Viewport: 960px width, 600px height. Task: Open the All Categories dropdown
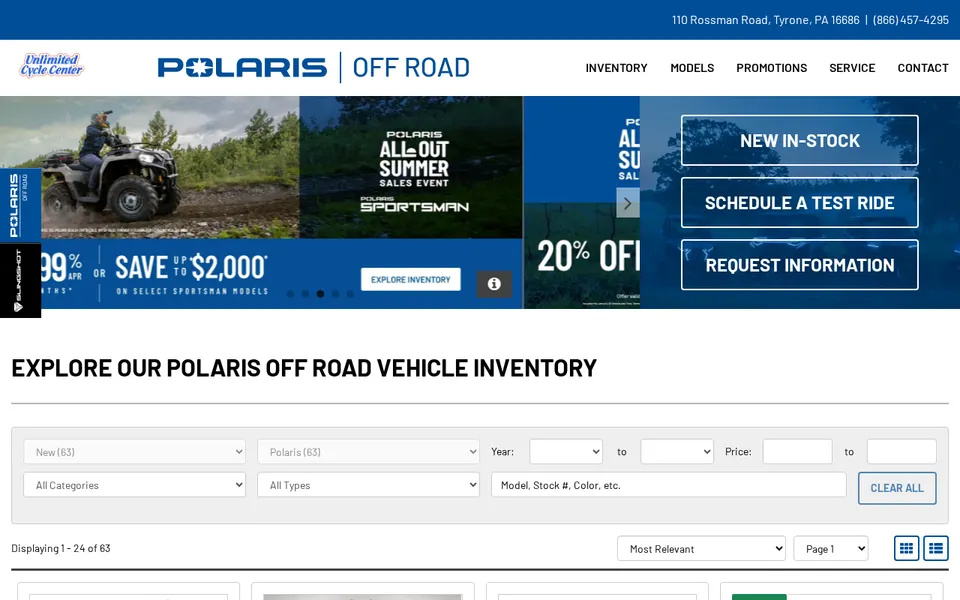click(x=135, y=485)
